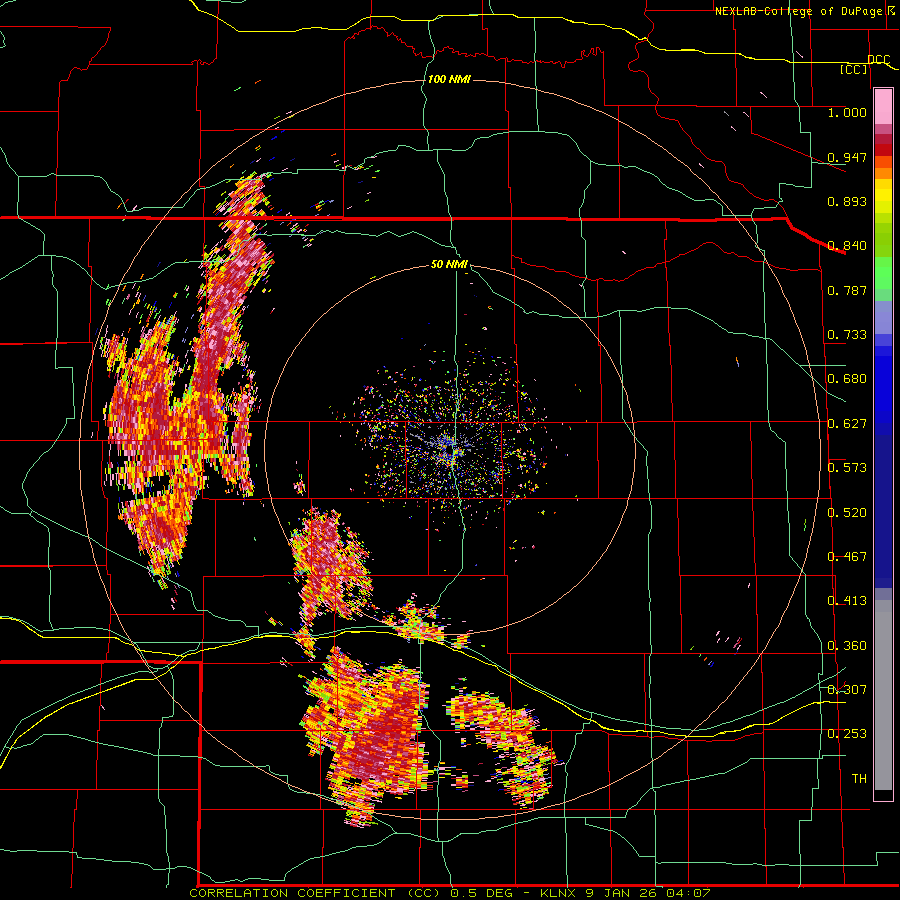This screenshot has width=900, height=900.
Task: Click the radar site at center of clutter
Action: pos(453,449)
